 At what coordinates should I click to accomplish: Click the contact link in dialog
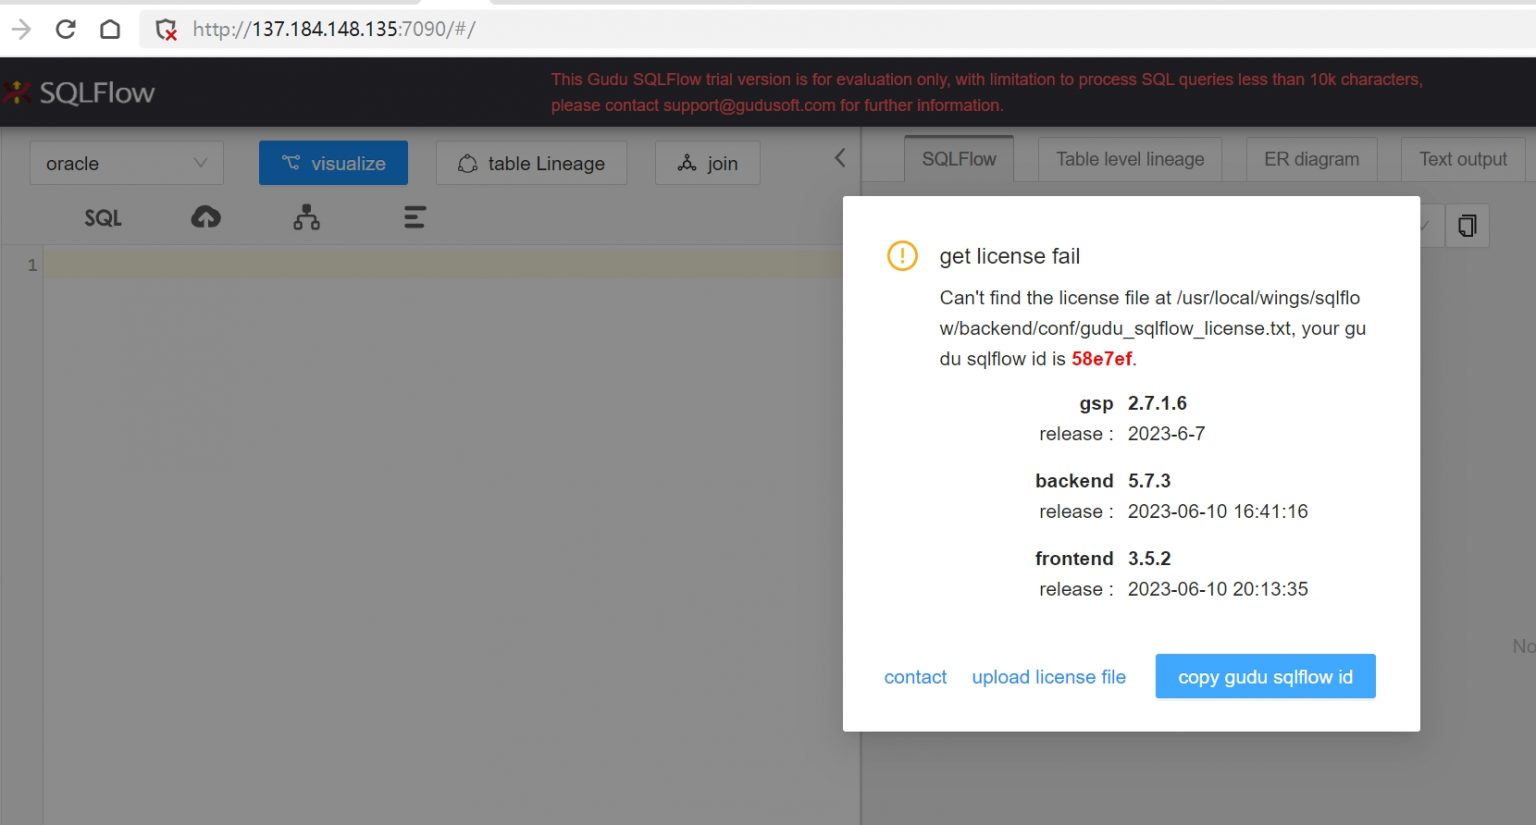point(914,676)
